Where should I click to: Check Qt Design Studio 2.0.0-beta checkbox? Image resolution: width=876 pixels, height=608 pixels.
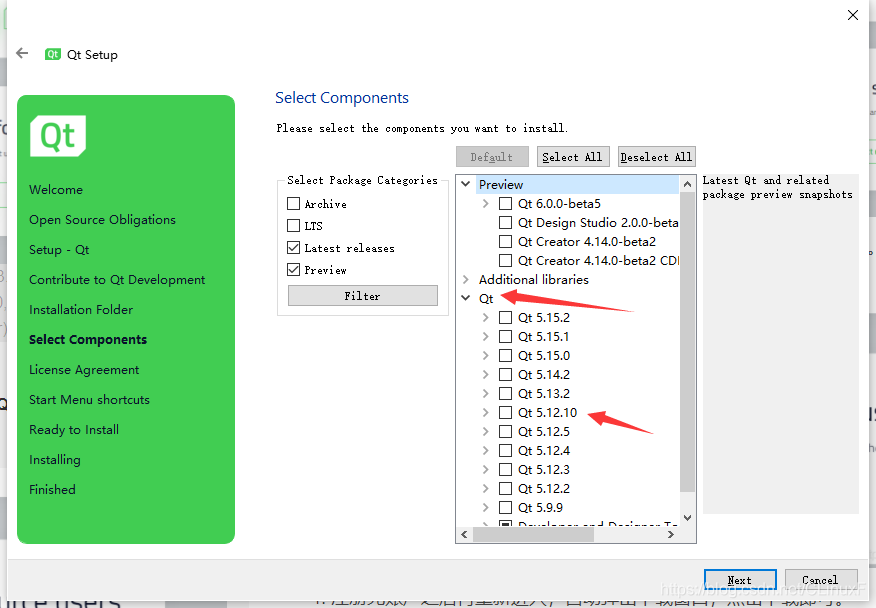coord(505,222)
